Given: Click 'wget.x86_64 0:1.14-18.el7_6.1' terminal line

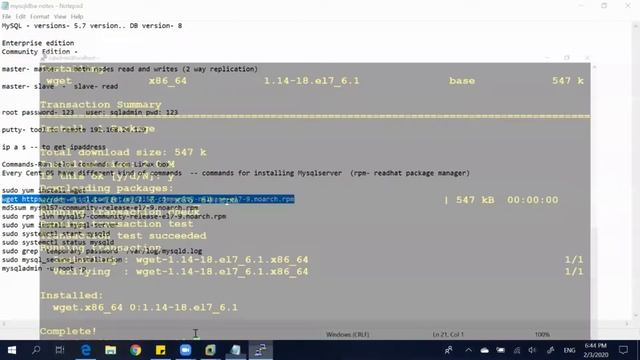Looking at the screenshot, I should coord(145,307).
